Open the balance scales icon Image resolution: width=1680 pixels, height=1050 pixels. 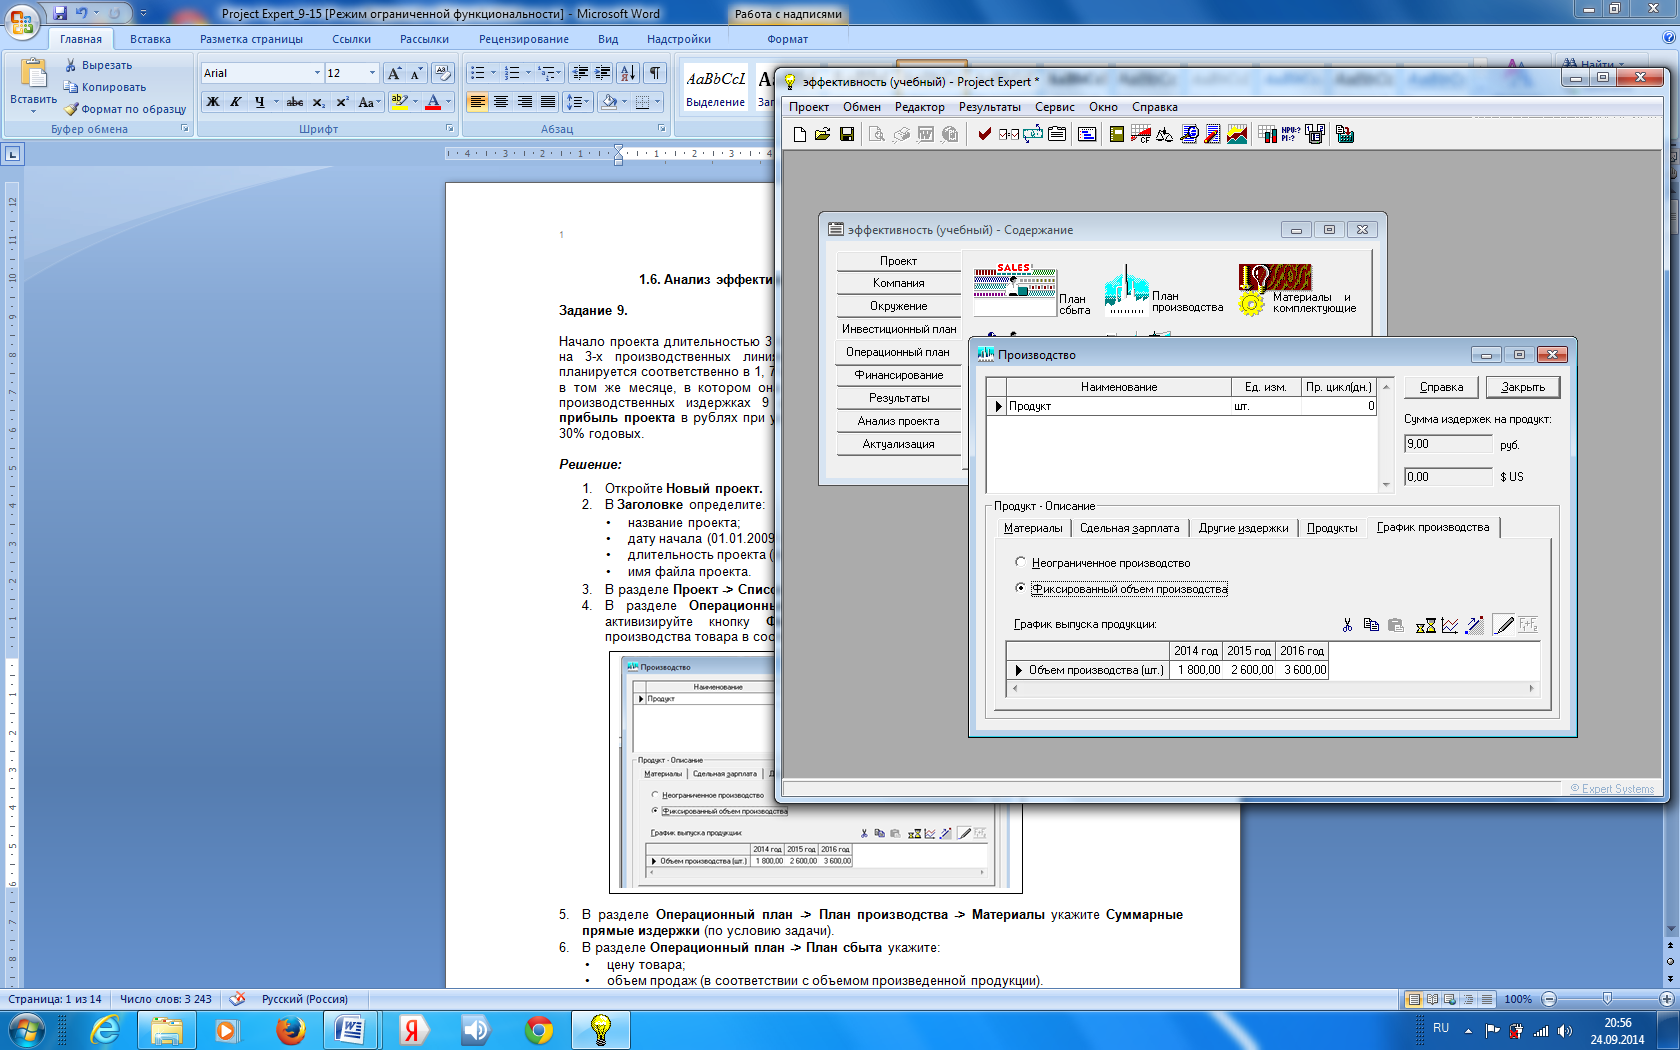[1165, 134]
